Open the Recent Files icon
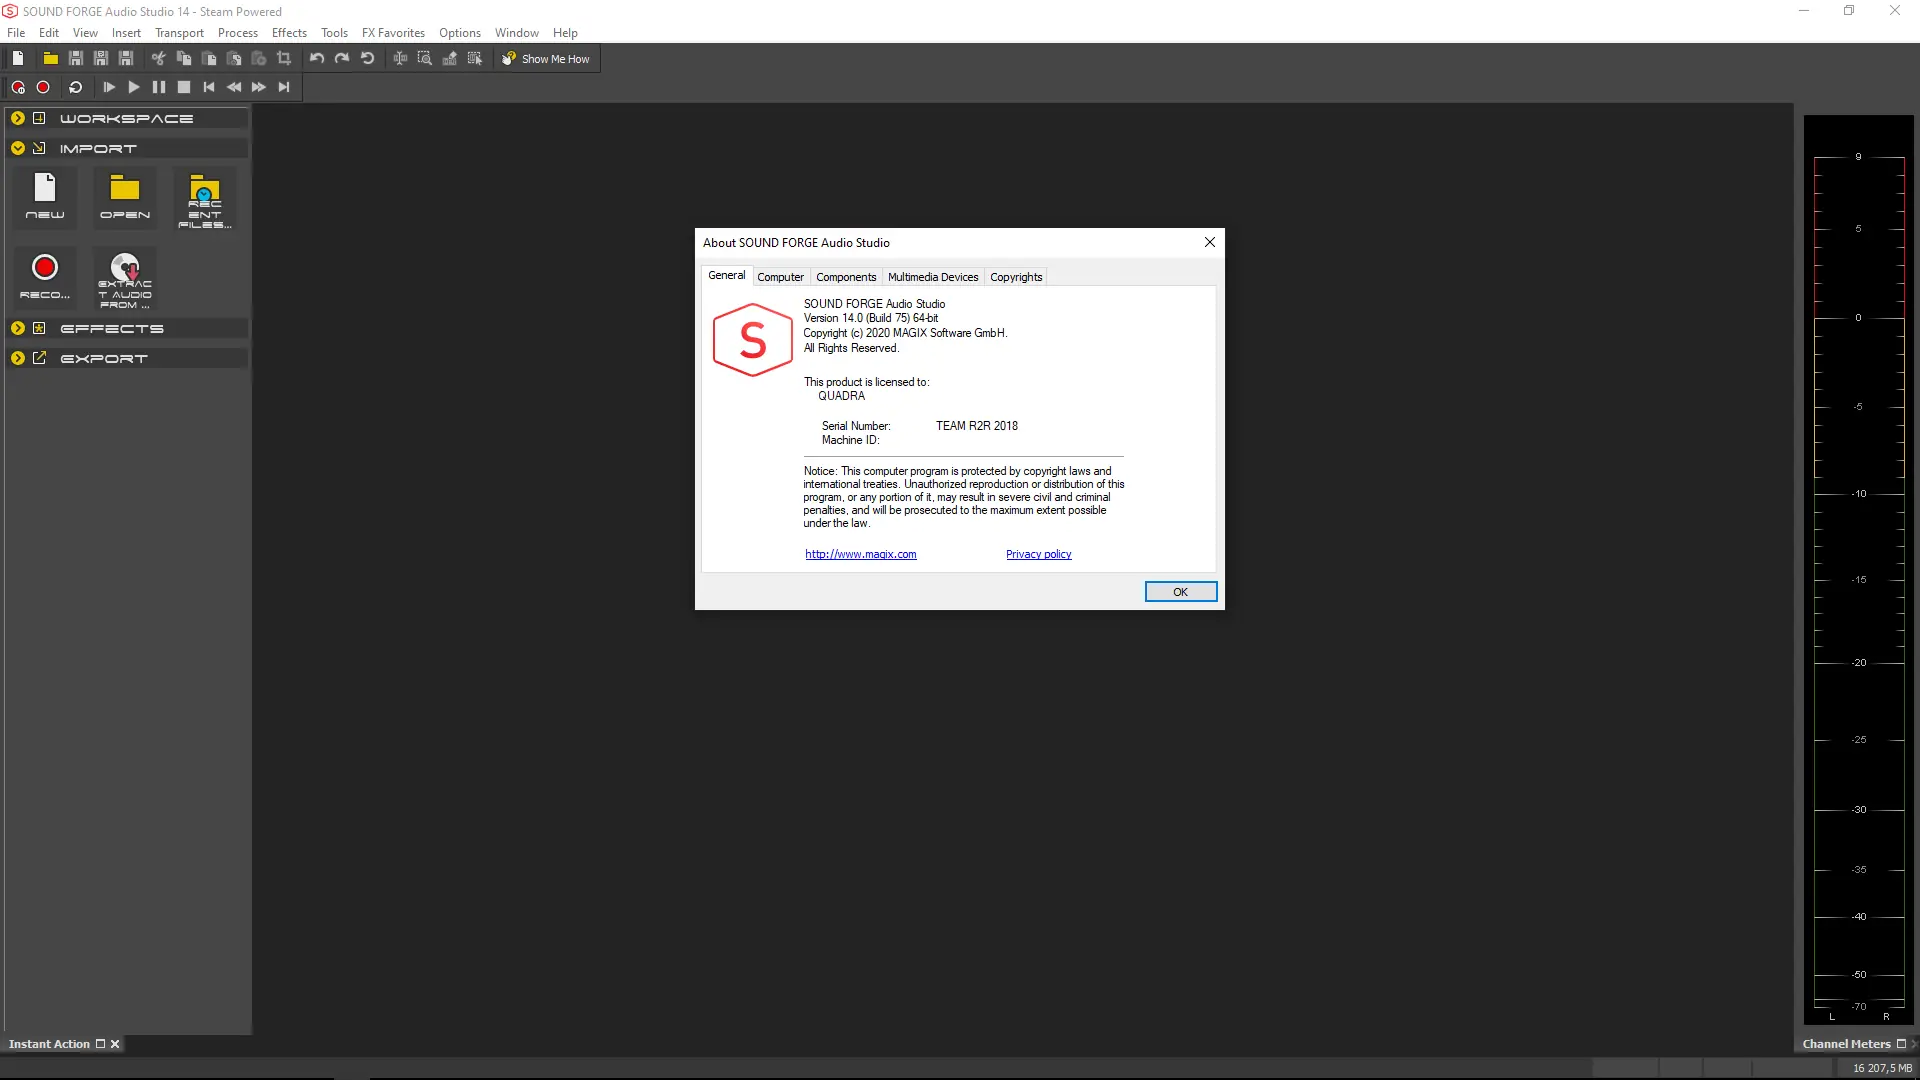The width and height of the screenshot is (1920, 1080). click(204, 199)
